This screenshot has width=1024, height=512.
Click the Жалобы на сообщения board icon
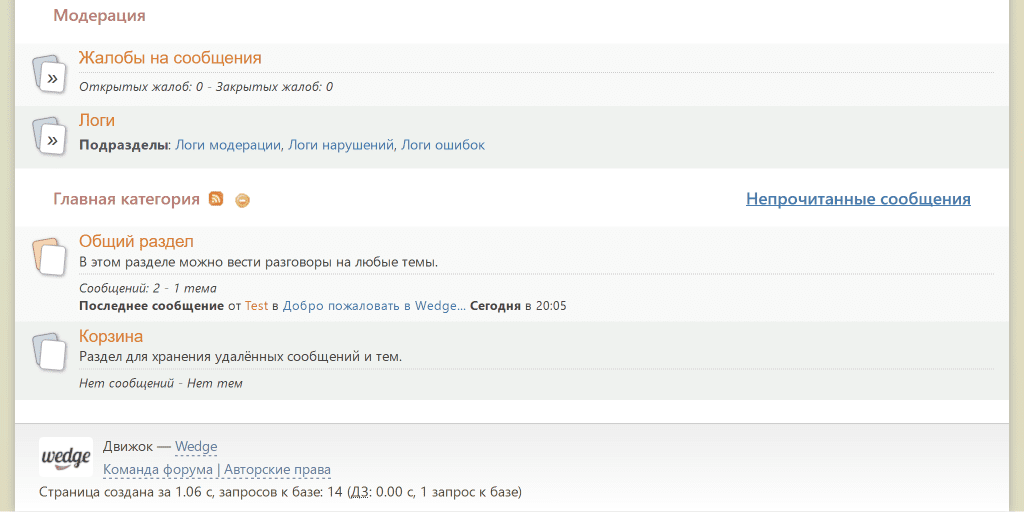[x=49, y=74]
